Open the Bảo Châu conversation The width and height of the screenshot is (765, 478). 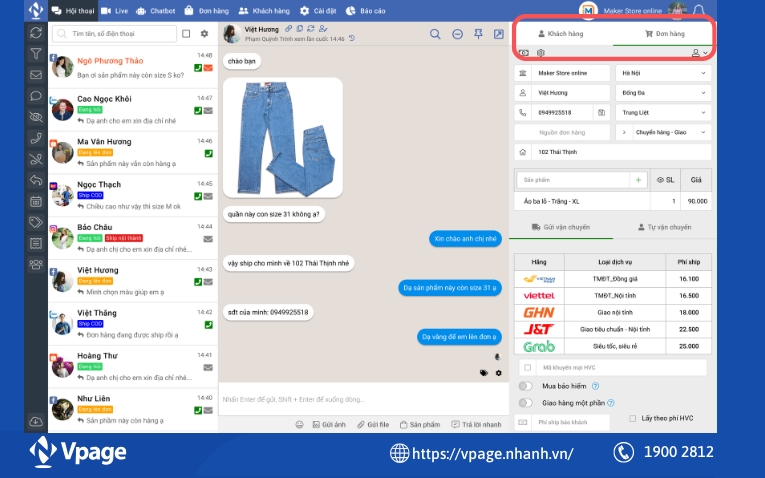point(132,239)
